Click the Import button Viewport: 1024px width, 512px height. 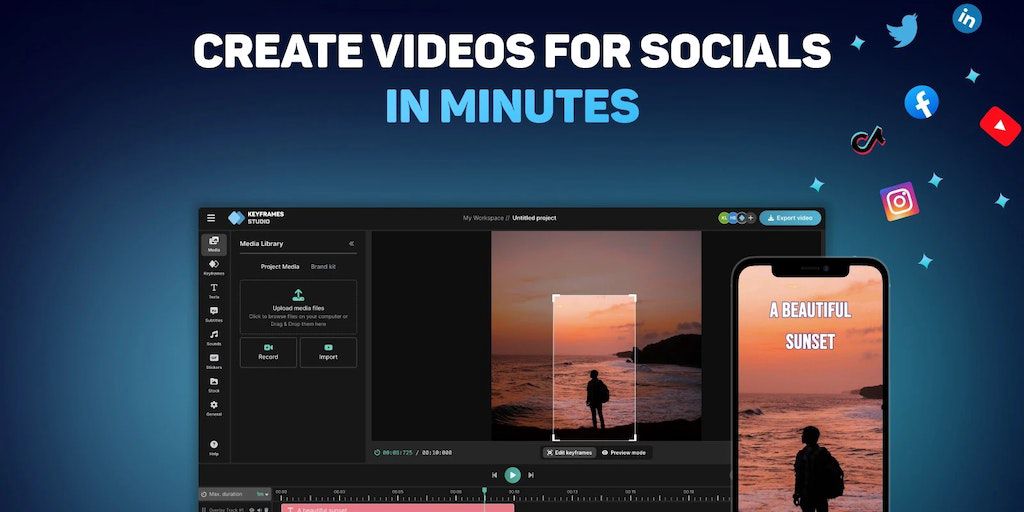tap(328, 352)
